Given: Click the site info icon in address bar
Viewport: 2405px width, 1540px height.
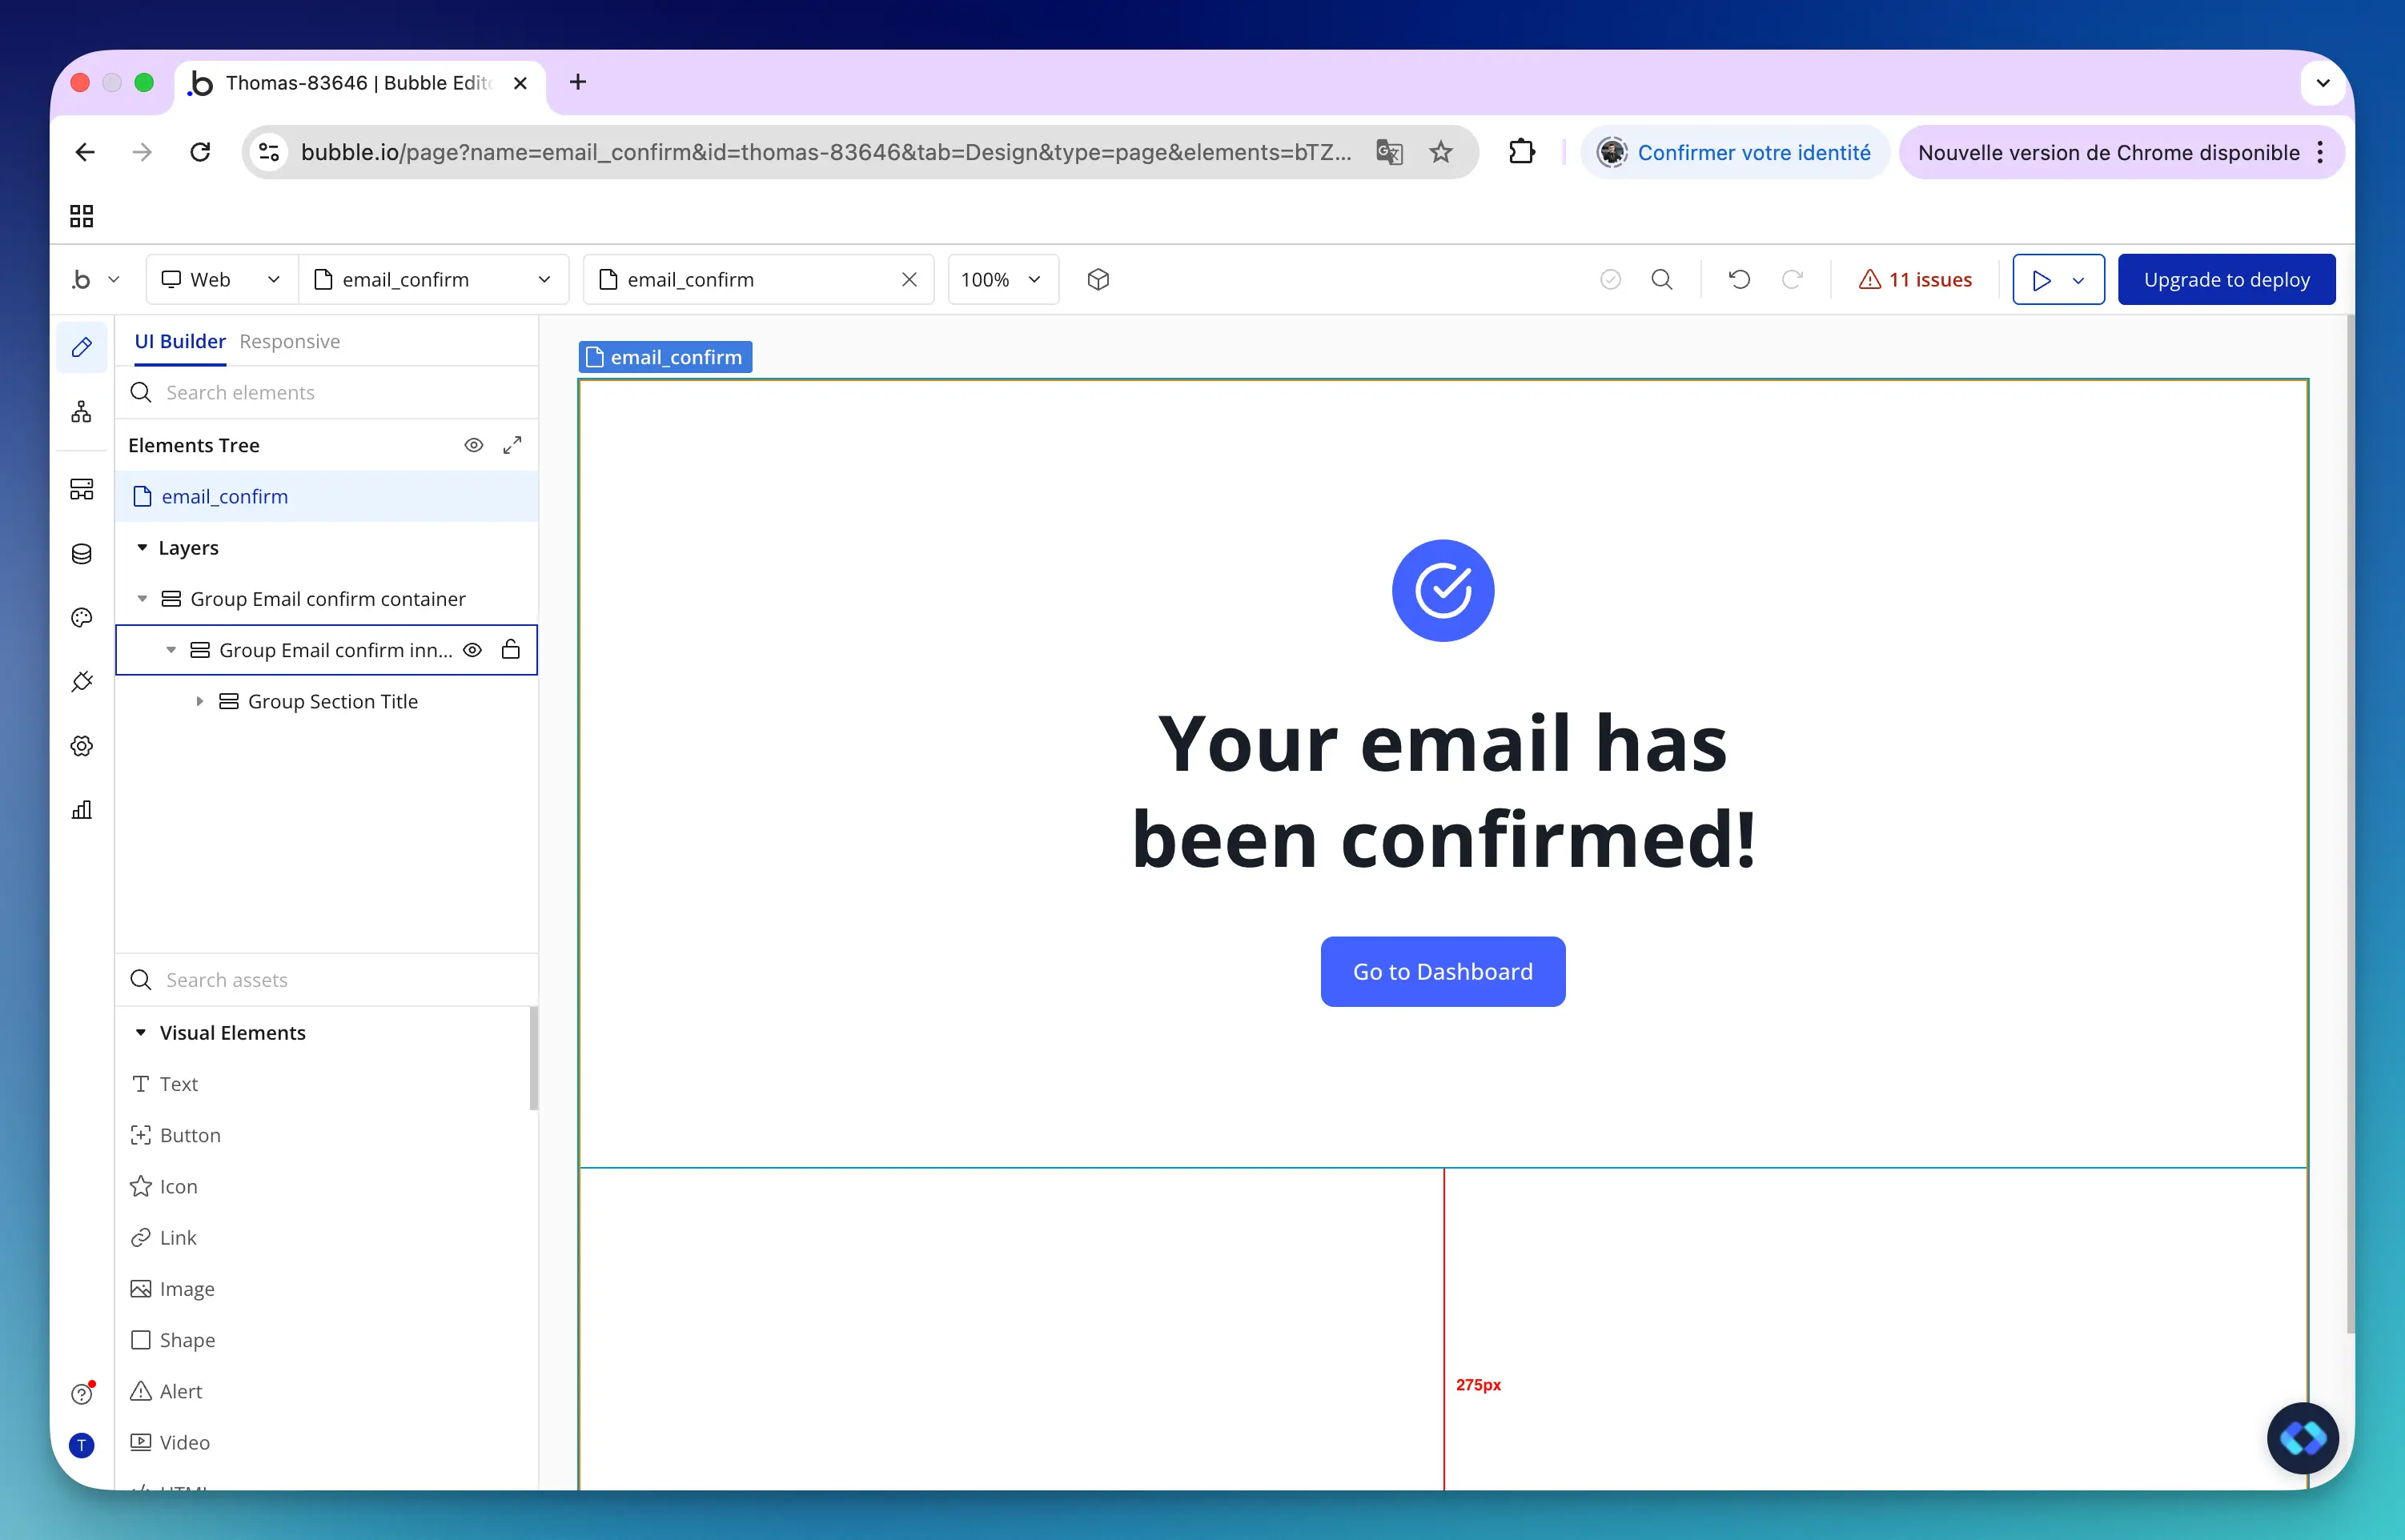Looking at the screenshot, I should 269,152.
